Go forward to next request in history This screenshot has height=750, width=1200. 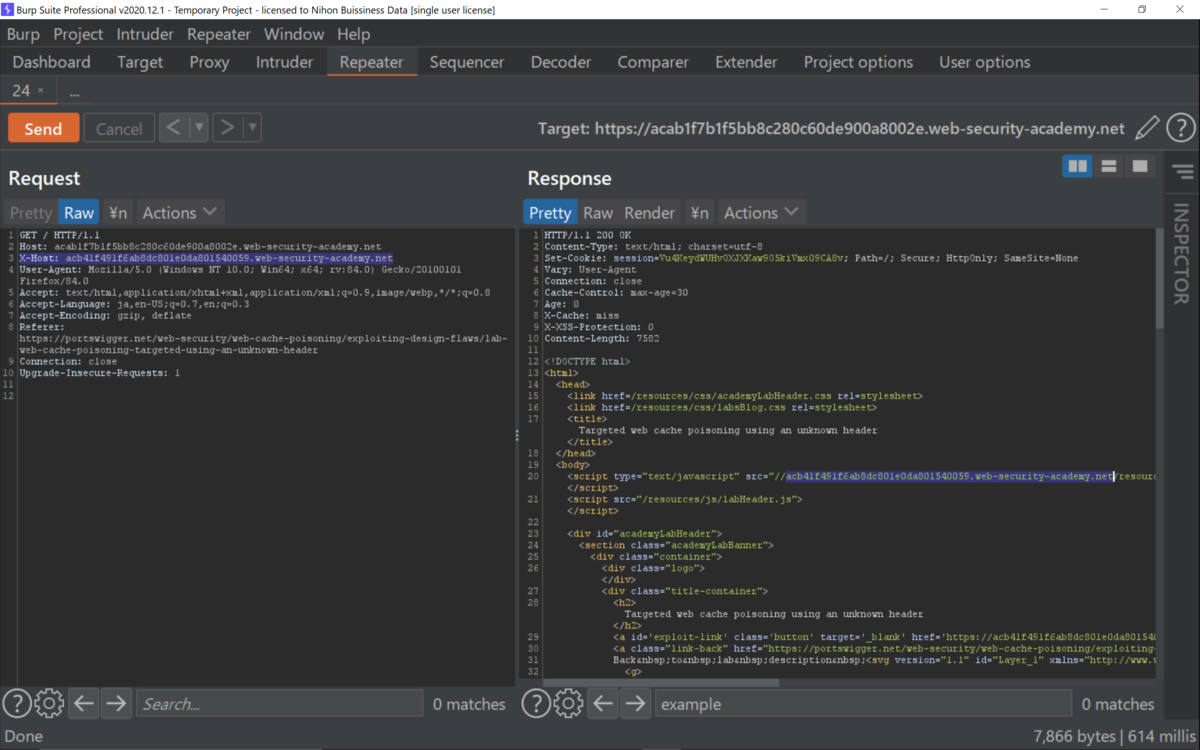pos(226,128)
